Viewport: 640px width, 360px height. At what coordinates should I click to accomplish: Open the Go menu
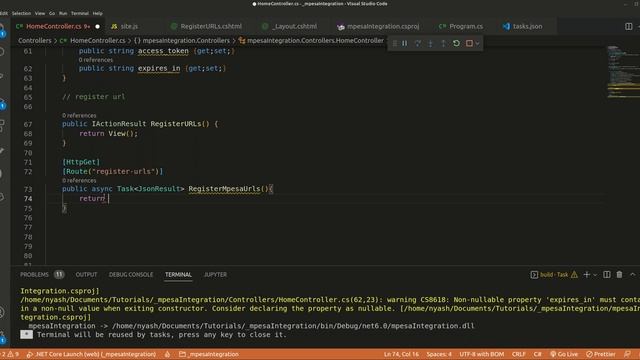click(x=52, y=13)
